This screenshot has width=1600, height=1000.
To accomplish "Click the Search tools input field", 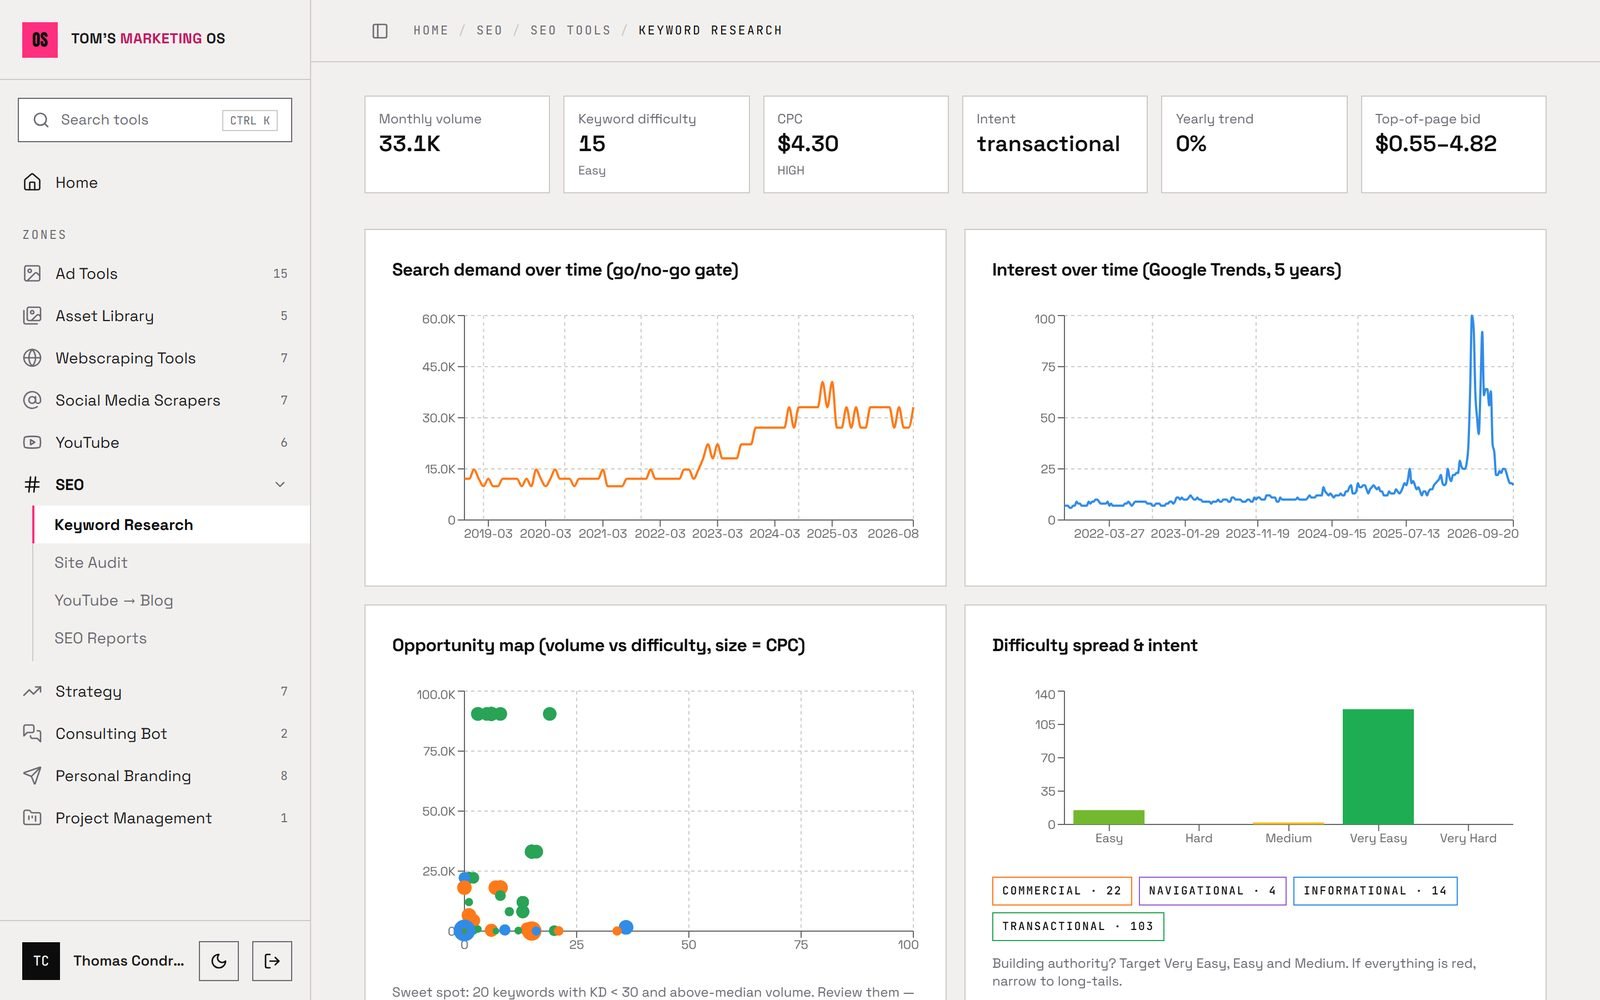I will click(x=155, y=120).
